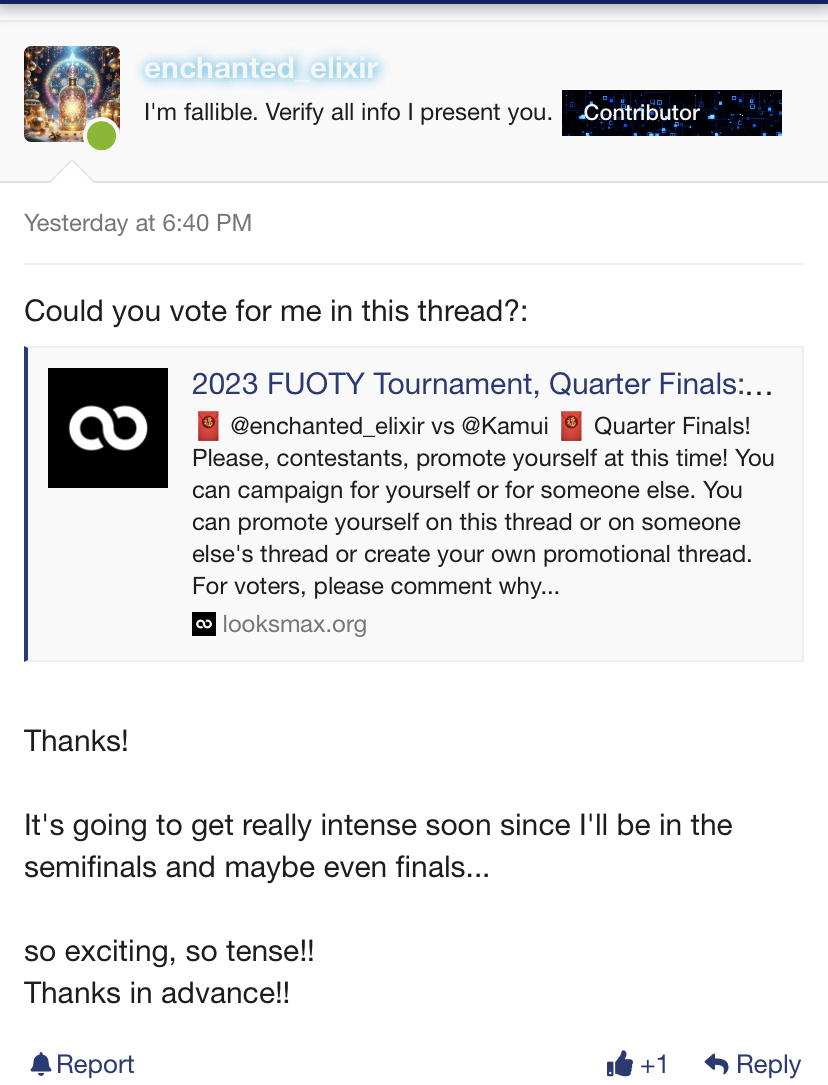Image resolution: width=828 pixels, height=1085 pixels.
Task: Open the enchanted_elixir username profile link
Action: tap(261, 68)
